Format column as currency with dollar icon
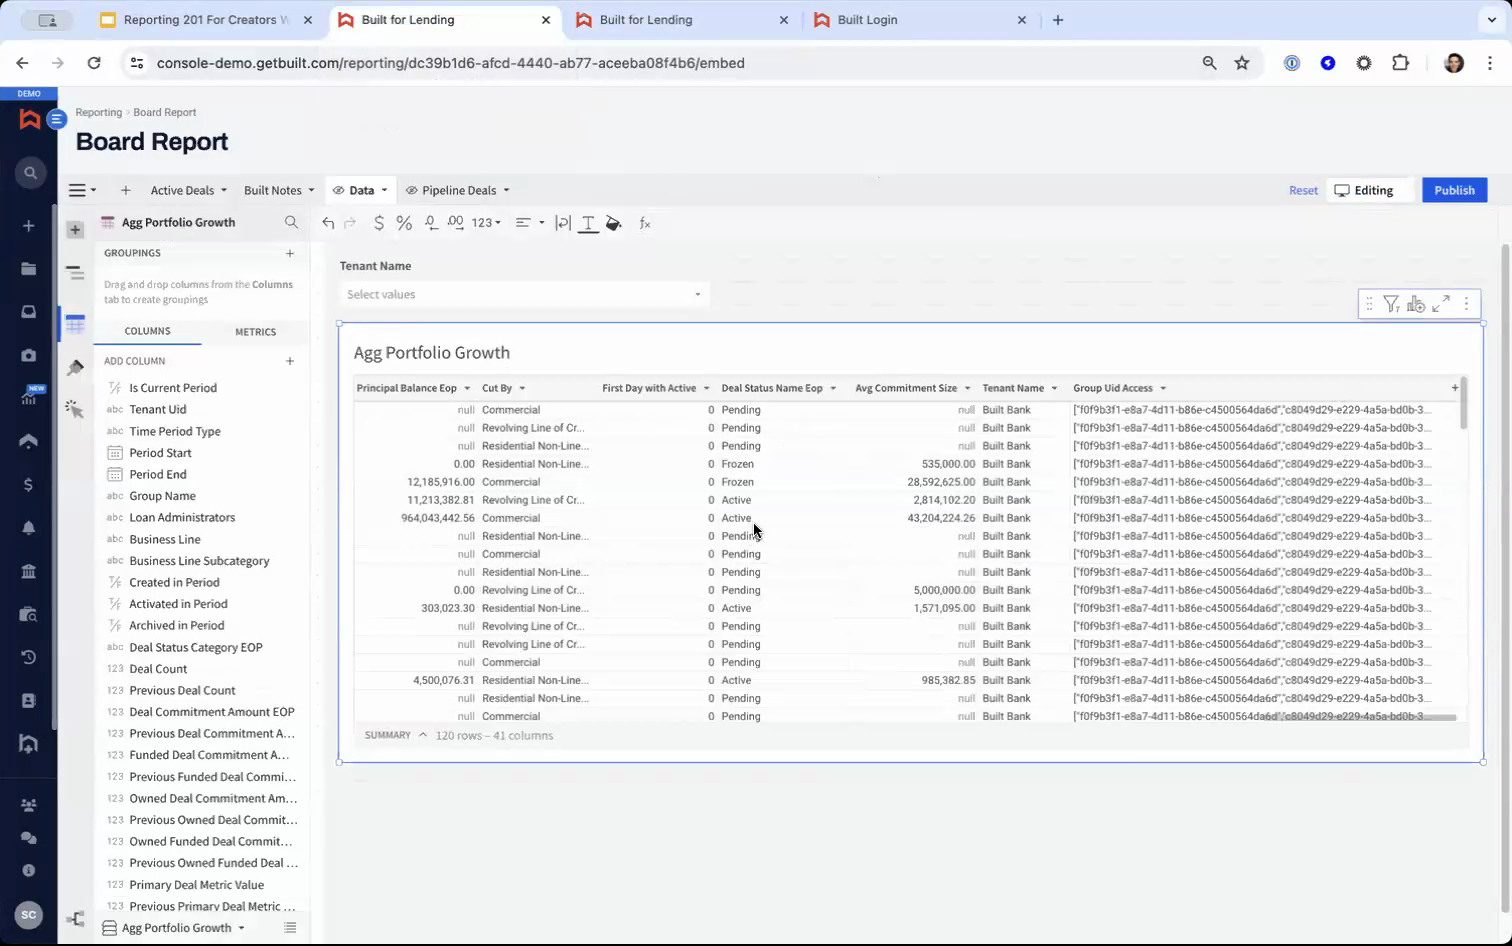This screenshot has width=1512, height=946. 379,223
